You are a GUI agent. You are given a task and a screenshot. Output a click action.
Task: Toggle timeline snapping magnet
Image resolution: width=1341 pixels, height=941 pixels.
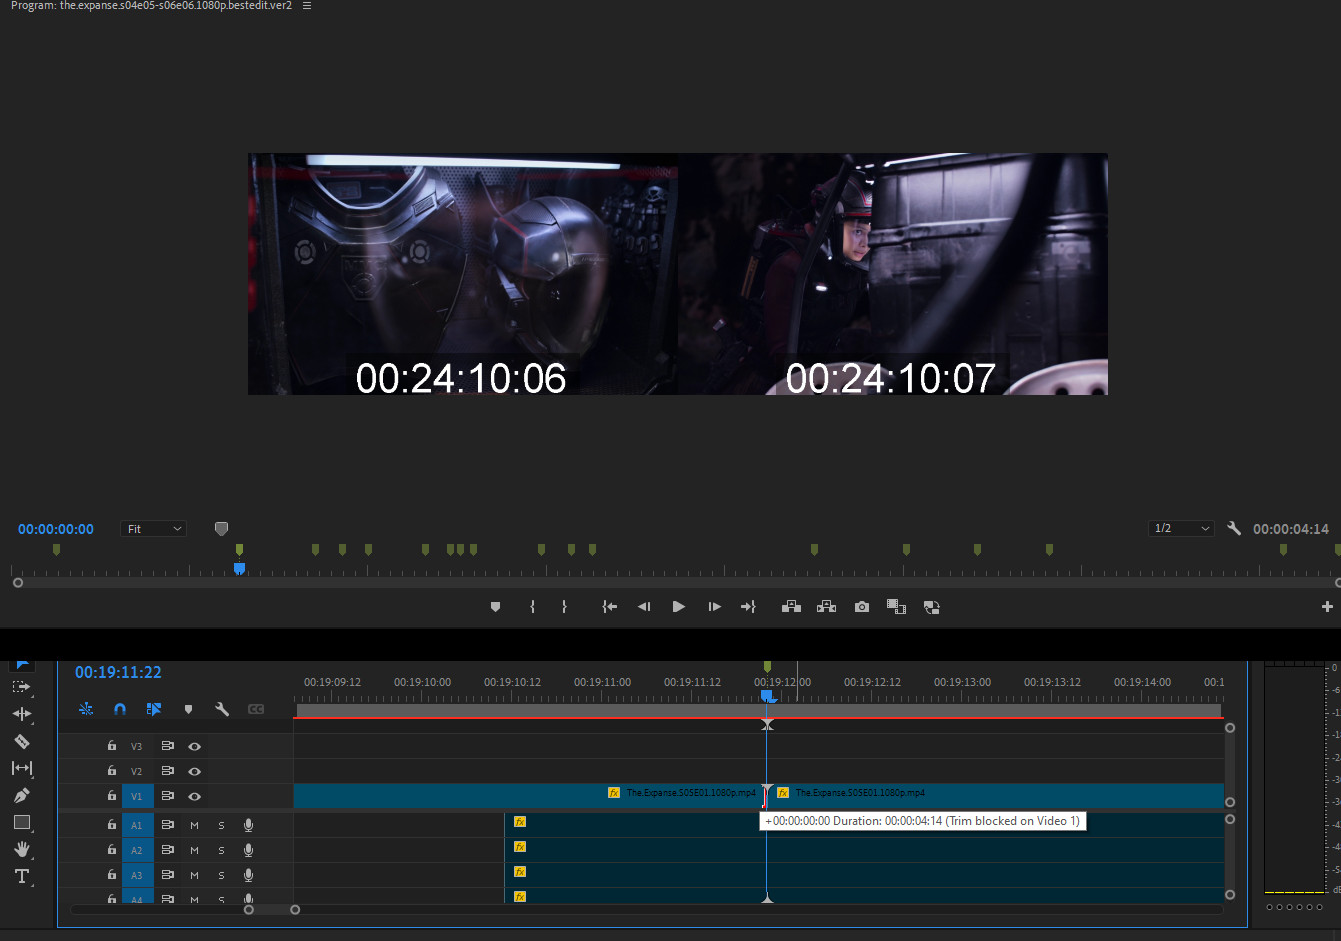click(120, 709)
